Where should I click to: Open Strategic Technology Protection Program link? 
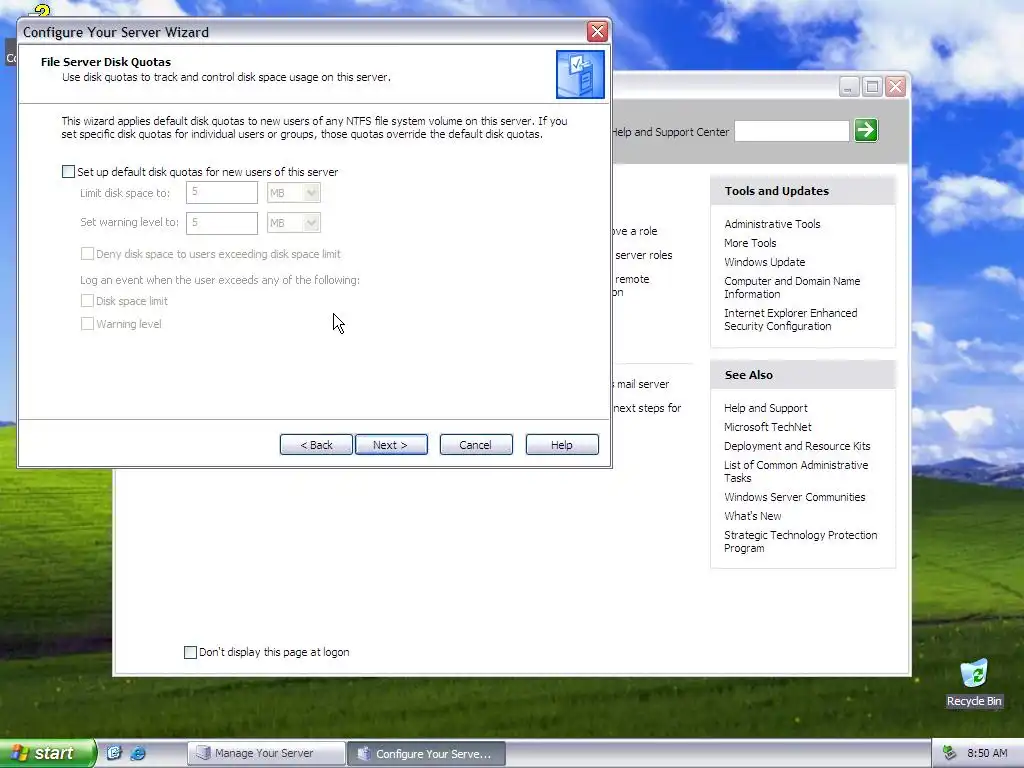(800, 541)
